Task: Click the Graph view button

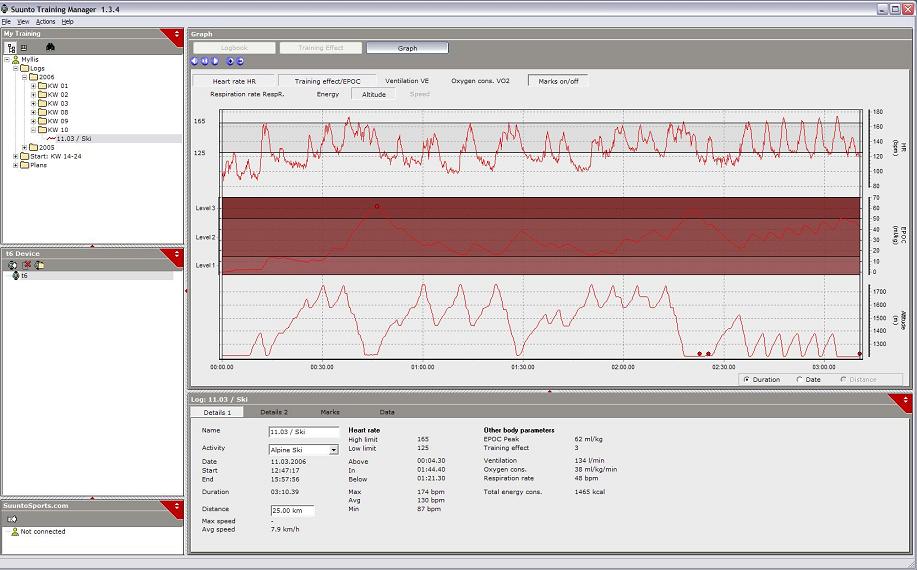Action: click(407, 47)
